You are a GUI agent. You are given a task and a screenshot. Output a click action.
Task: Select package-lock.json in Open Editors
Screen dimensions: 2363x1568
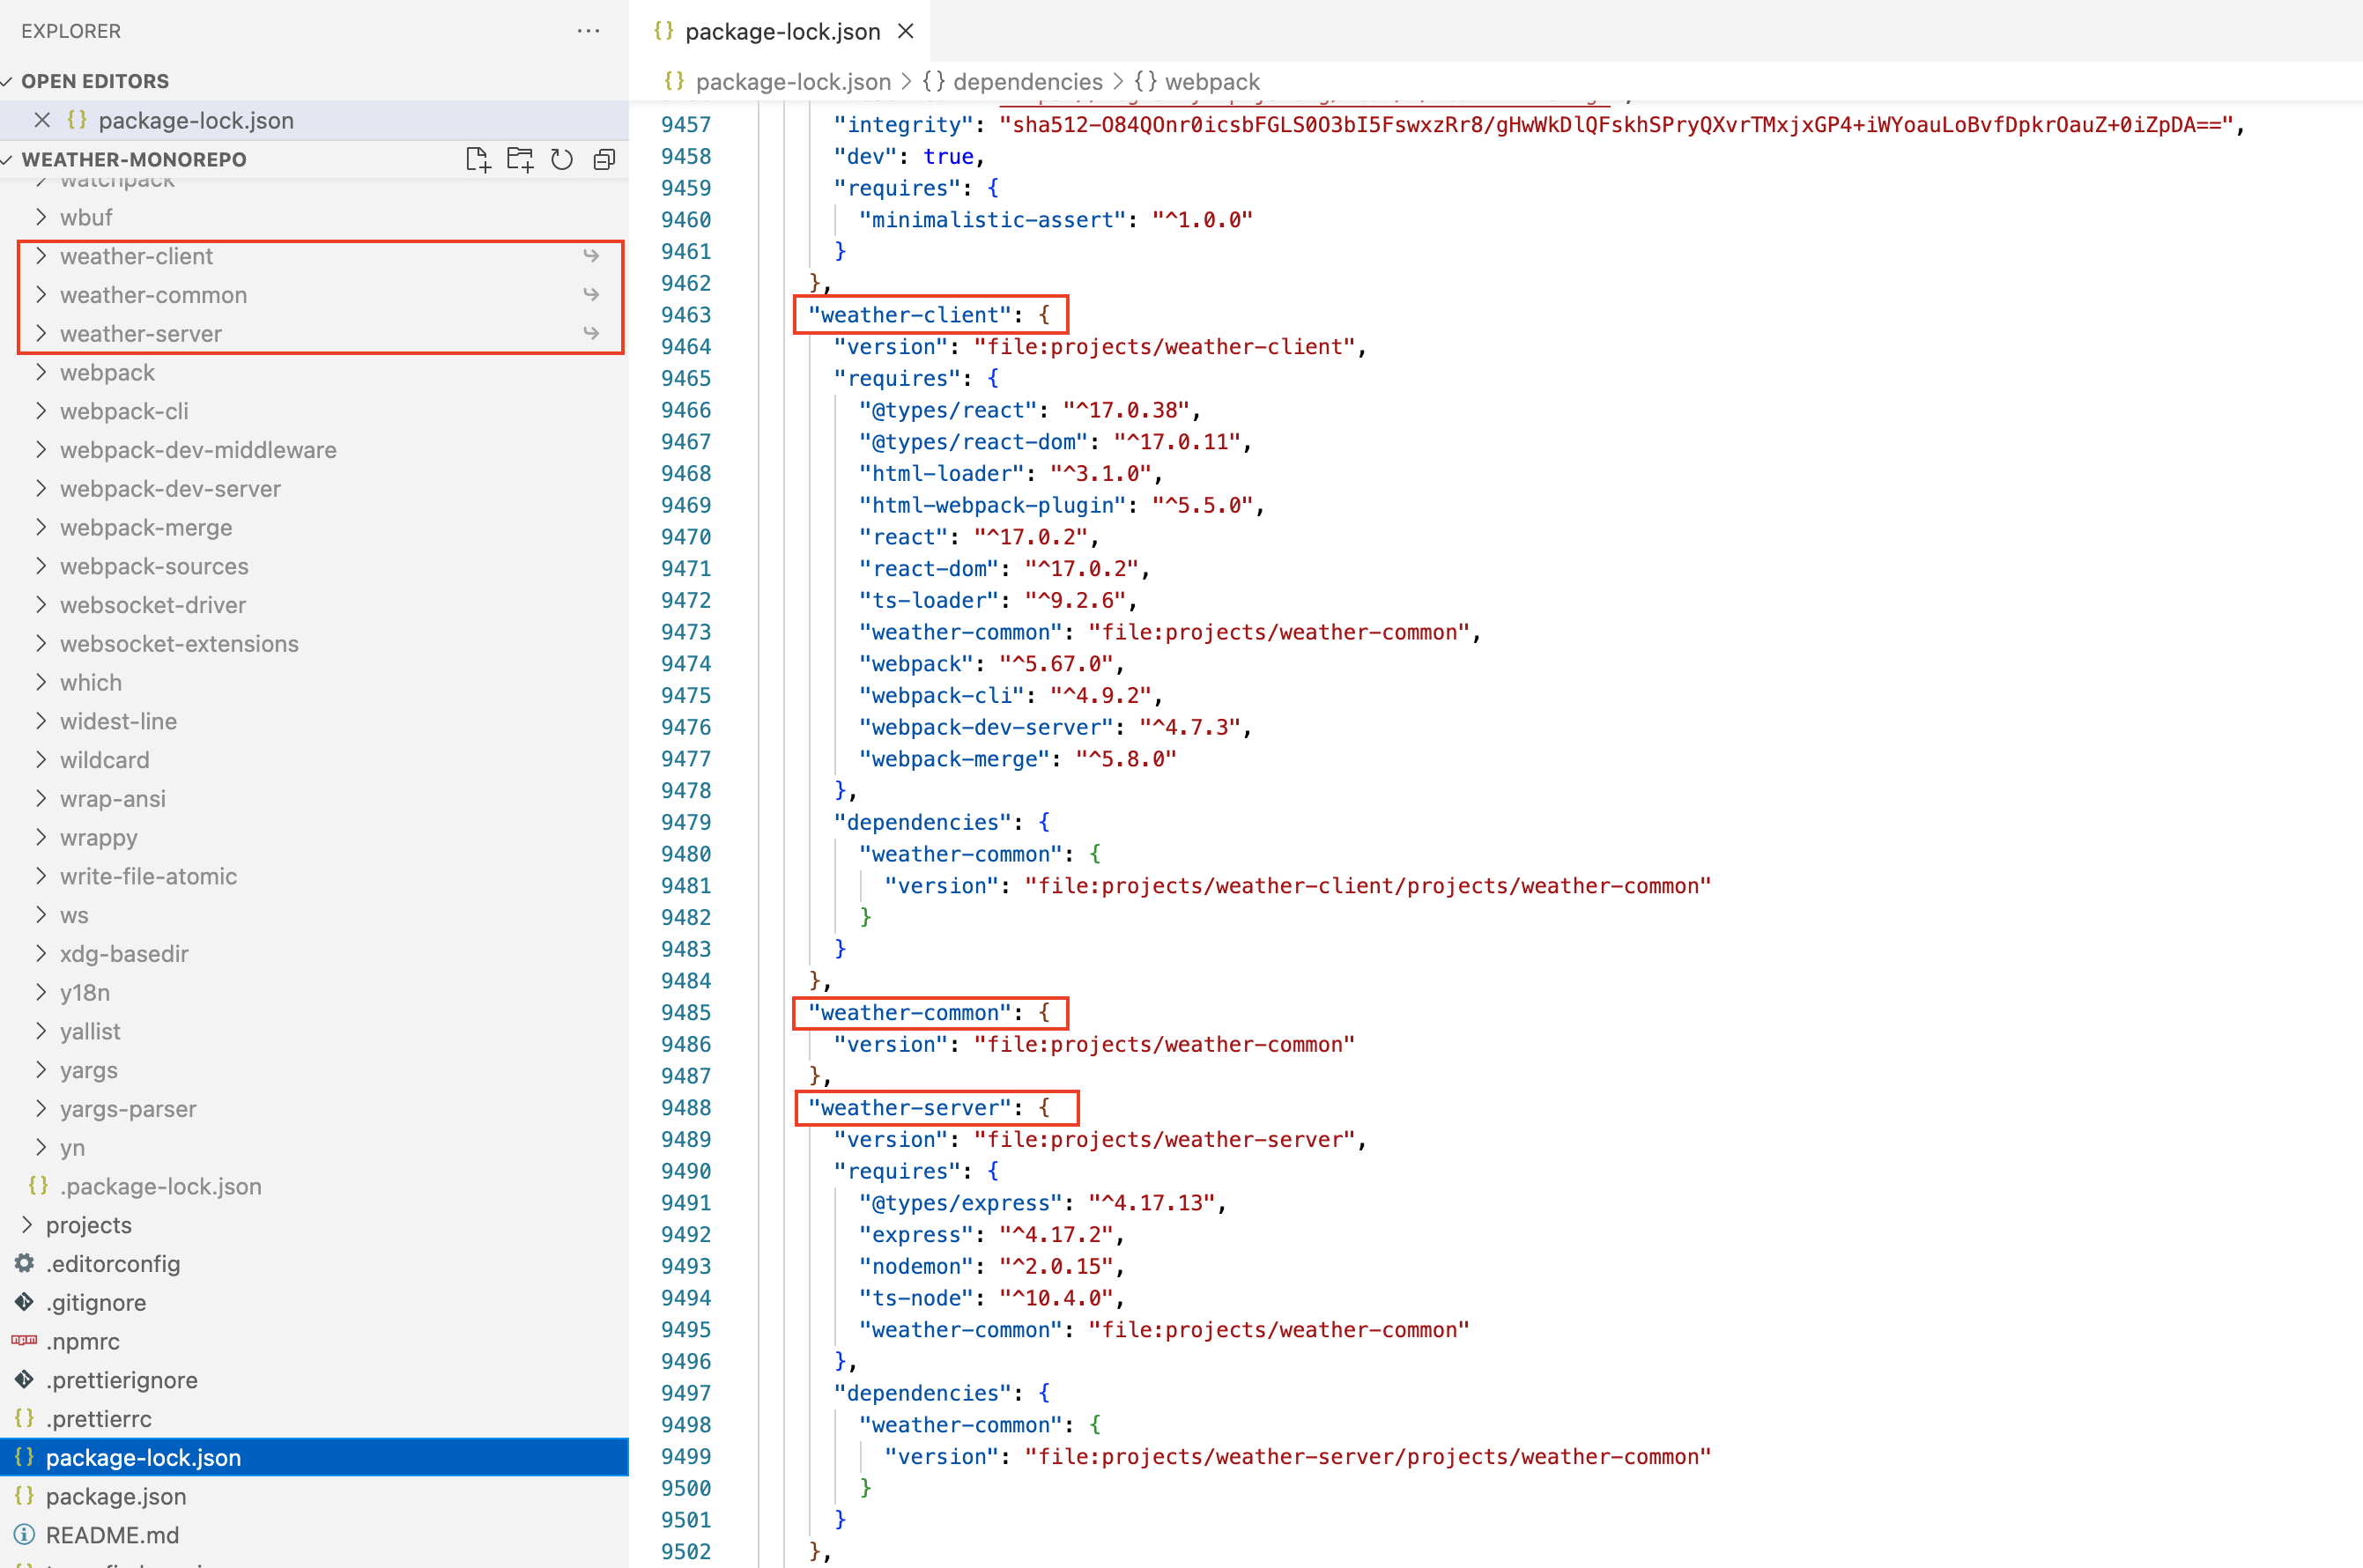click(196, 120)
